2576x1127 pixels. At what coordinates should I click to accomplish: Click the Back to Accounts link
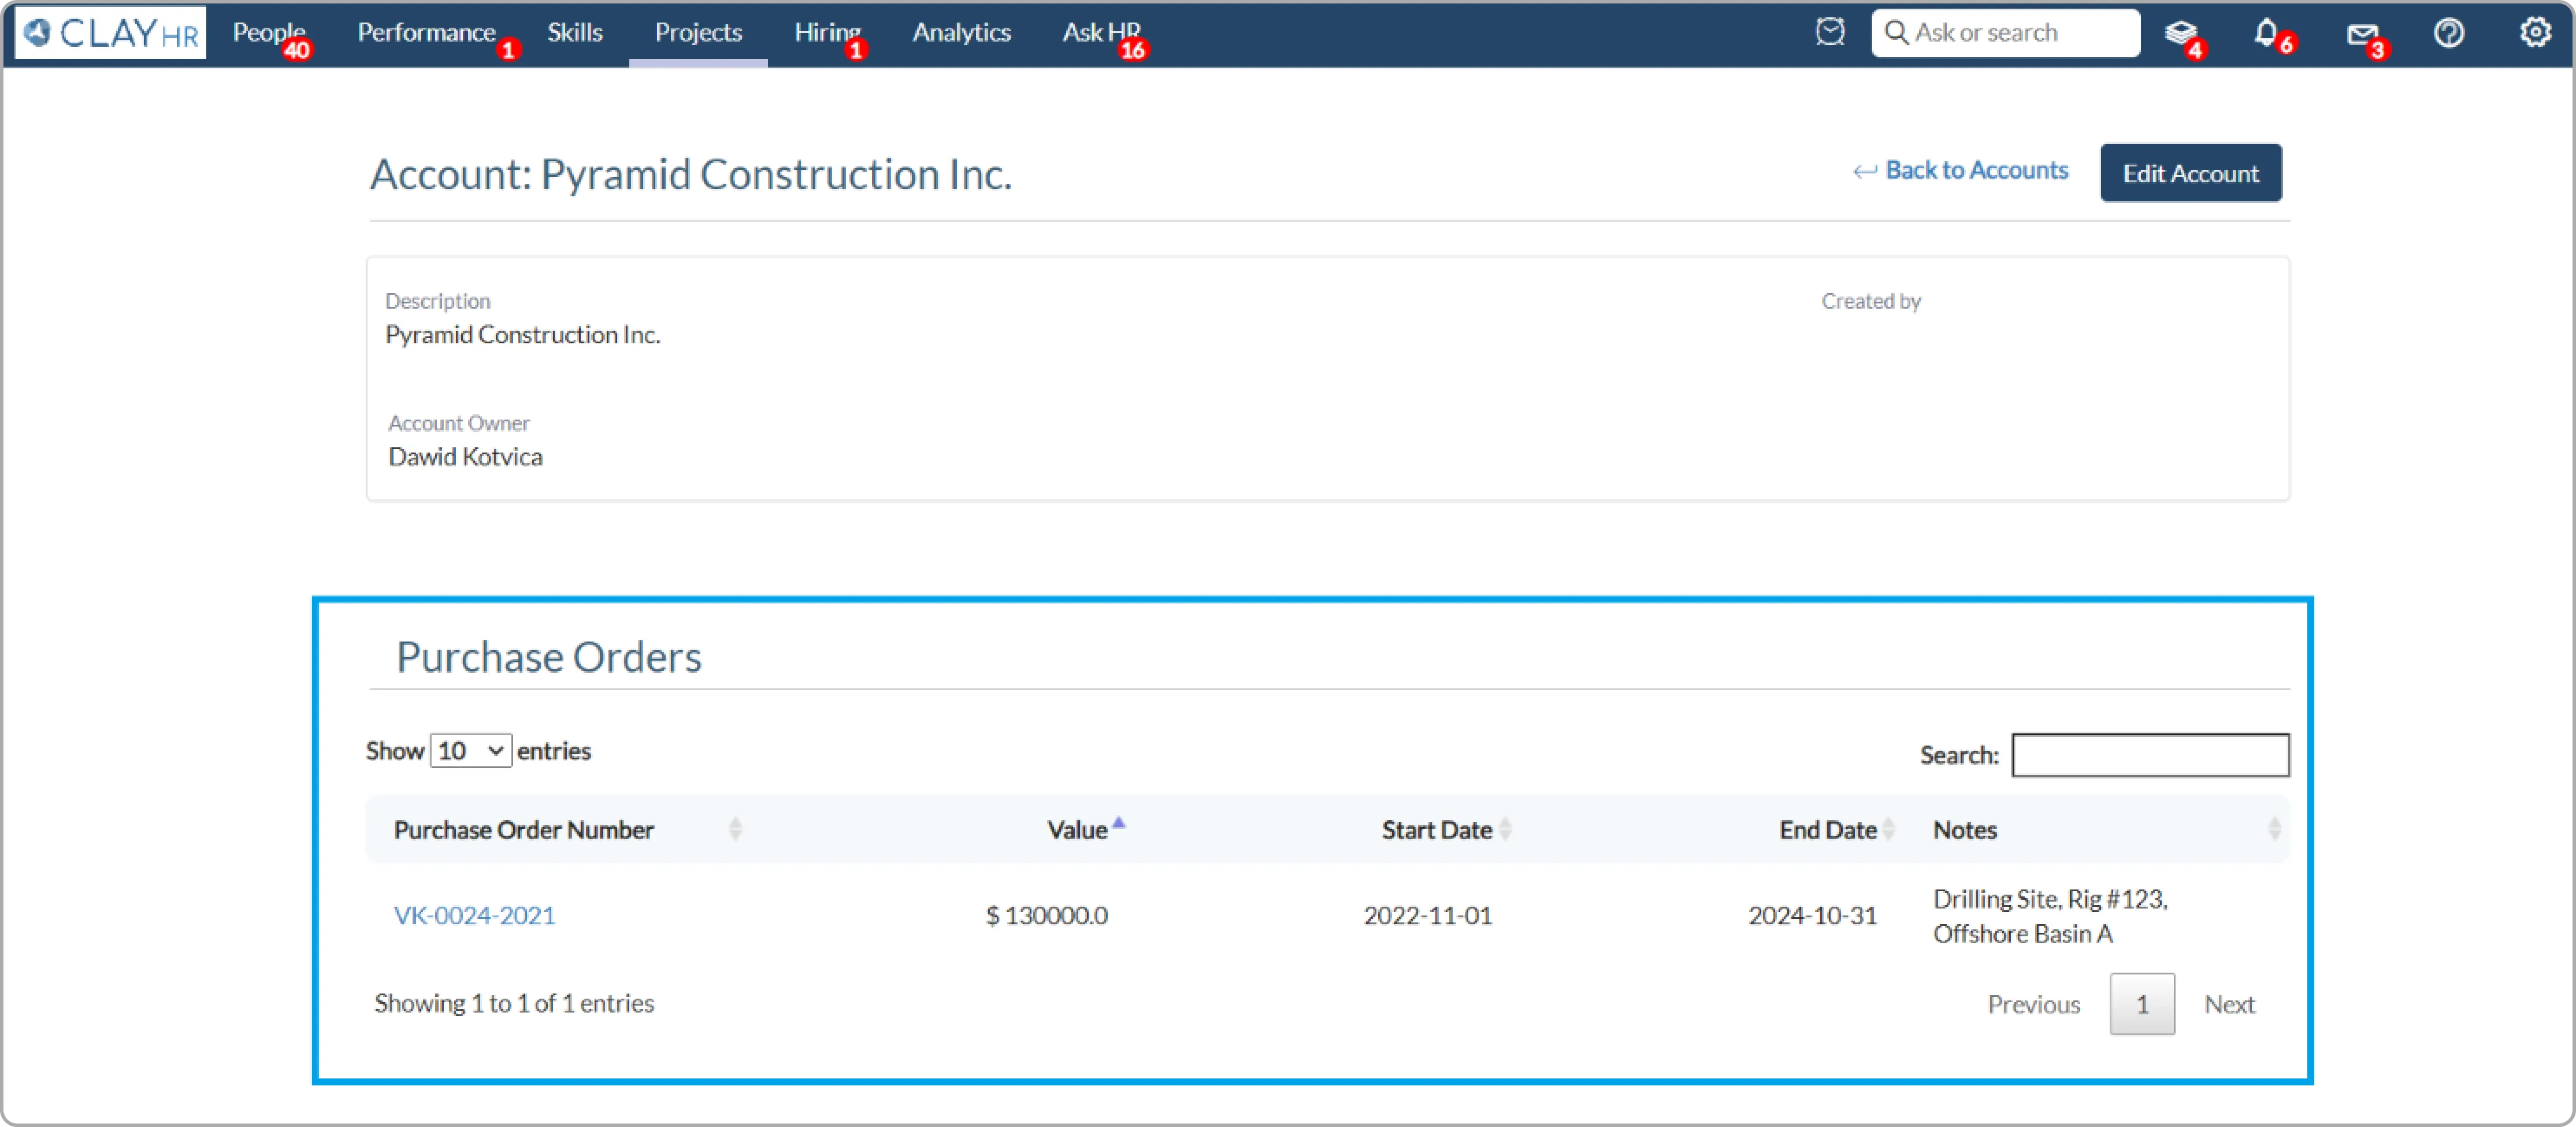tap(1960, 171)
